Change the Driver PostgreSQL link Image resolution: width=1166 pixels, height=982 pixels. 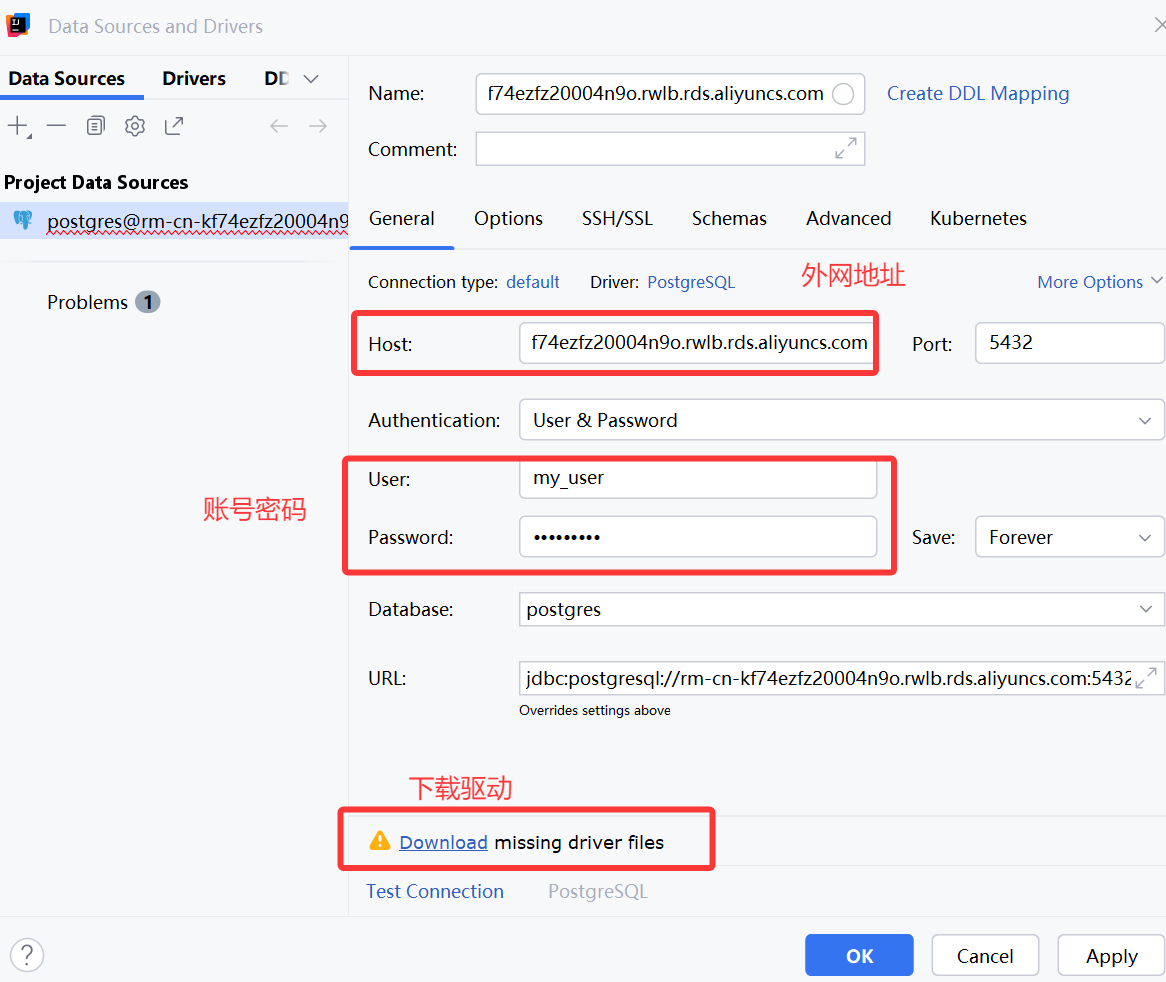[691, 282]
